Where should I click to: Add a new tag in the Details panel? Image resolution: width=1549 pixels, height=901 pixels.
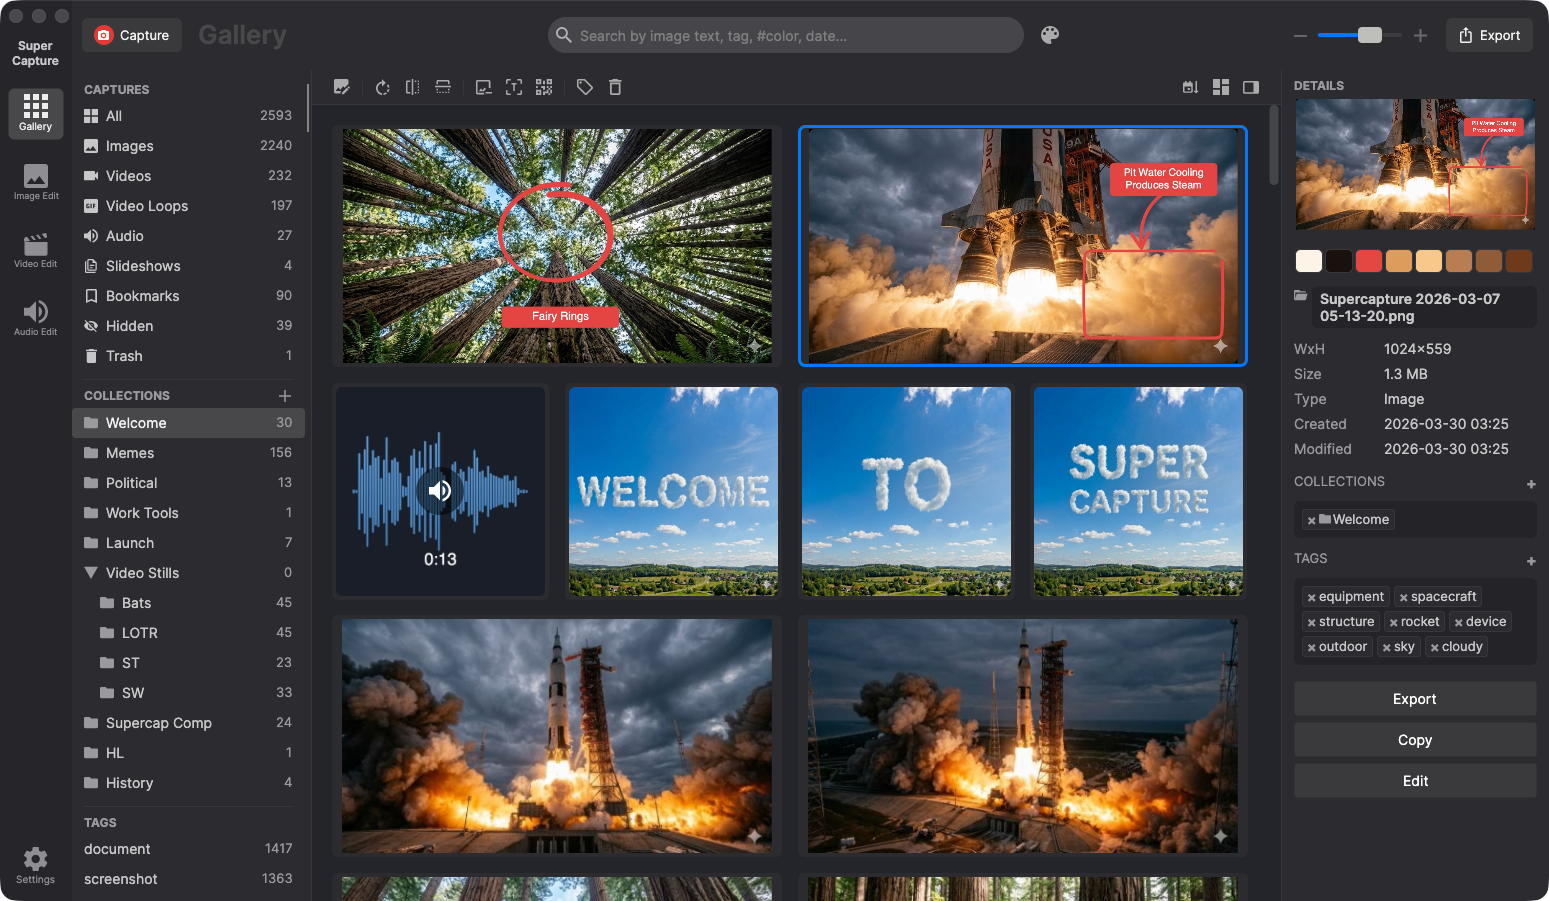(1531, 561)
